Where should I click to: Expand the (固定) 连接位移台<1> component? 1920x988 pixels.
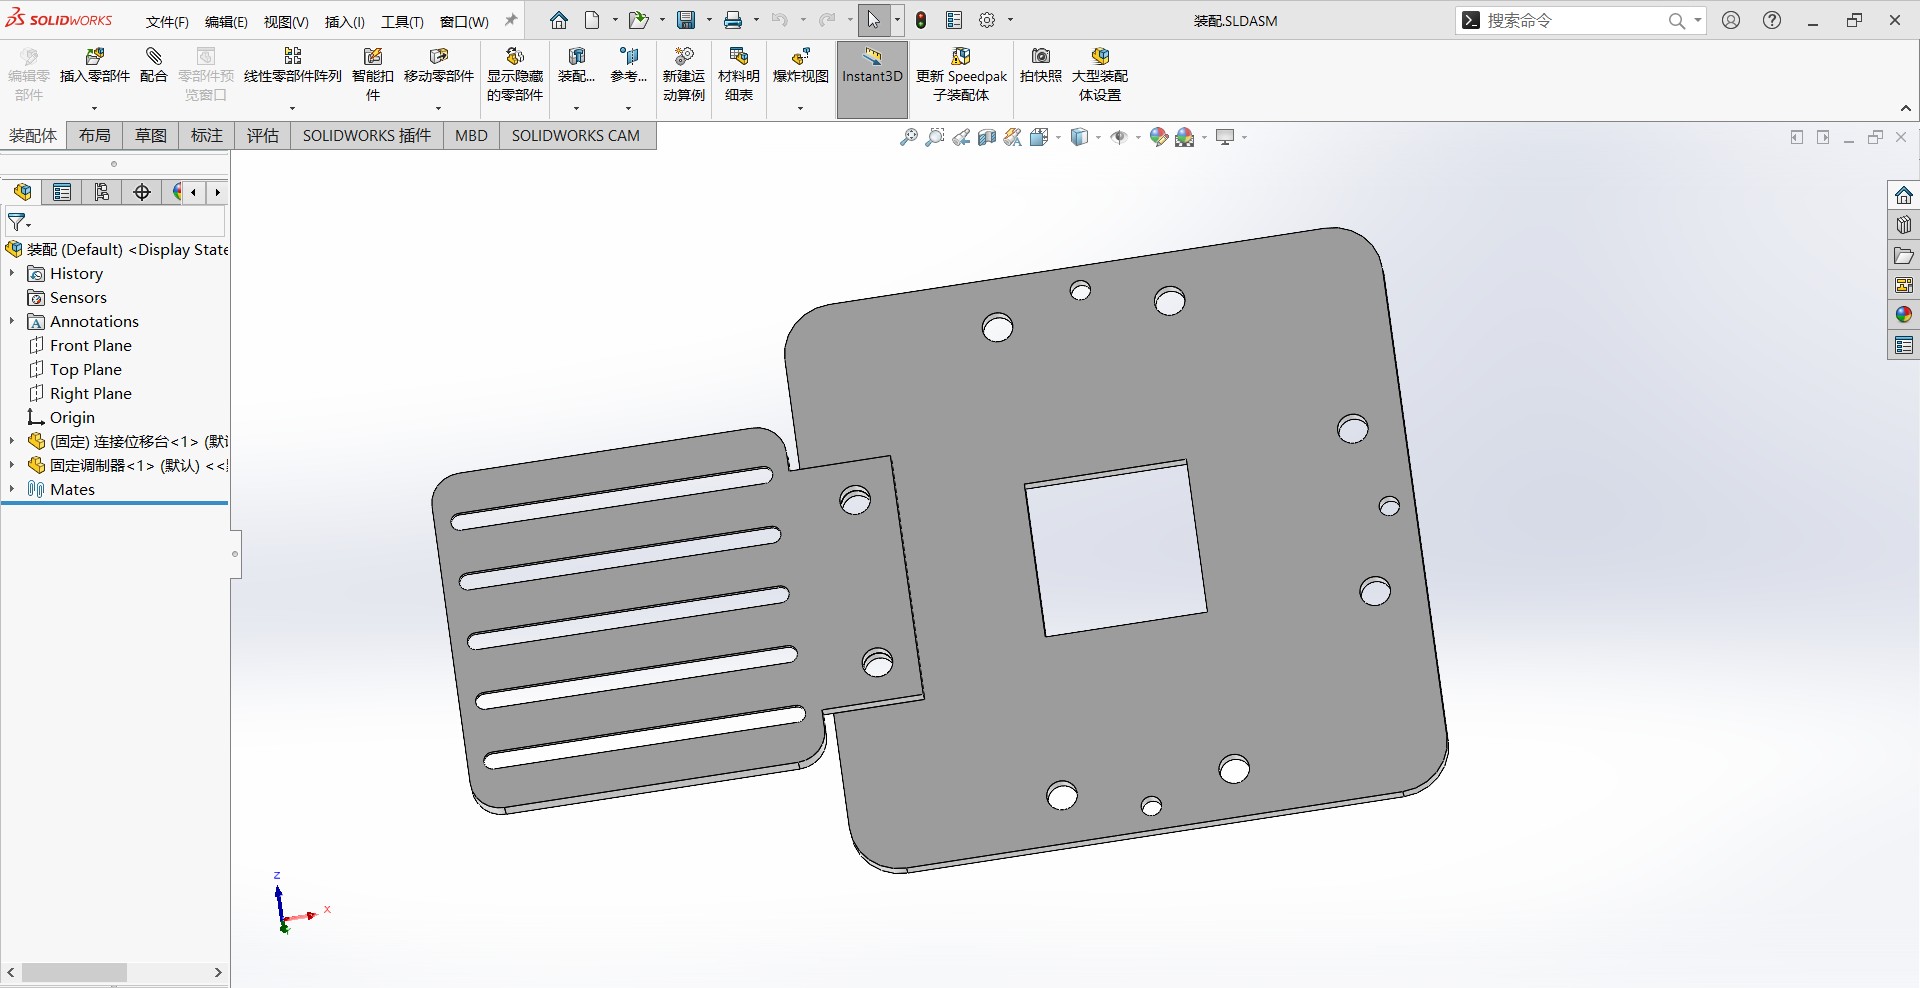12,441
